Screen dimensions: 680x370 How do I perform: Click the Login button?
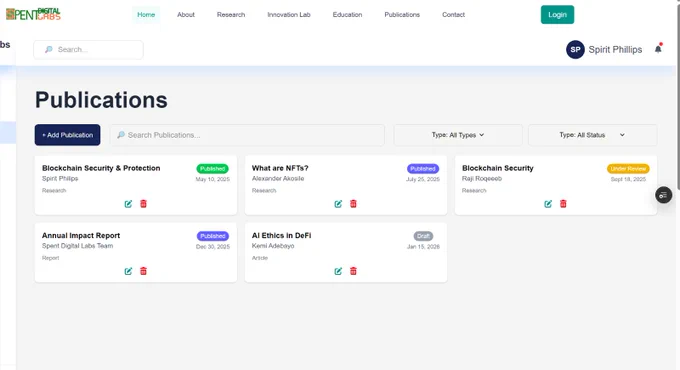click(557, 15)
